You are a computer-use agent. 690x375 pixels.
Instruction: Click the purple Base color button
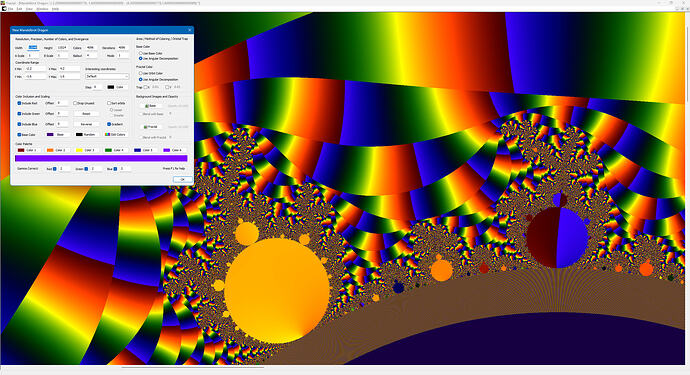[58, 135]
